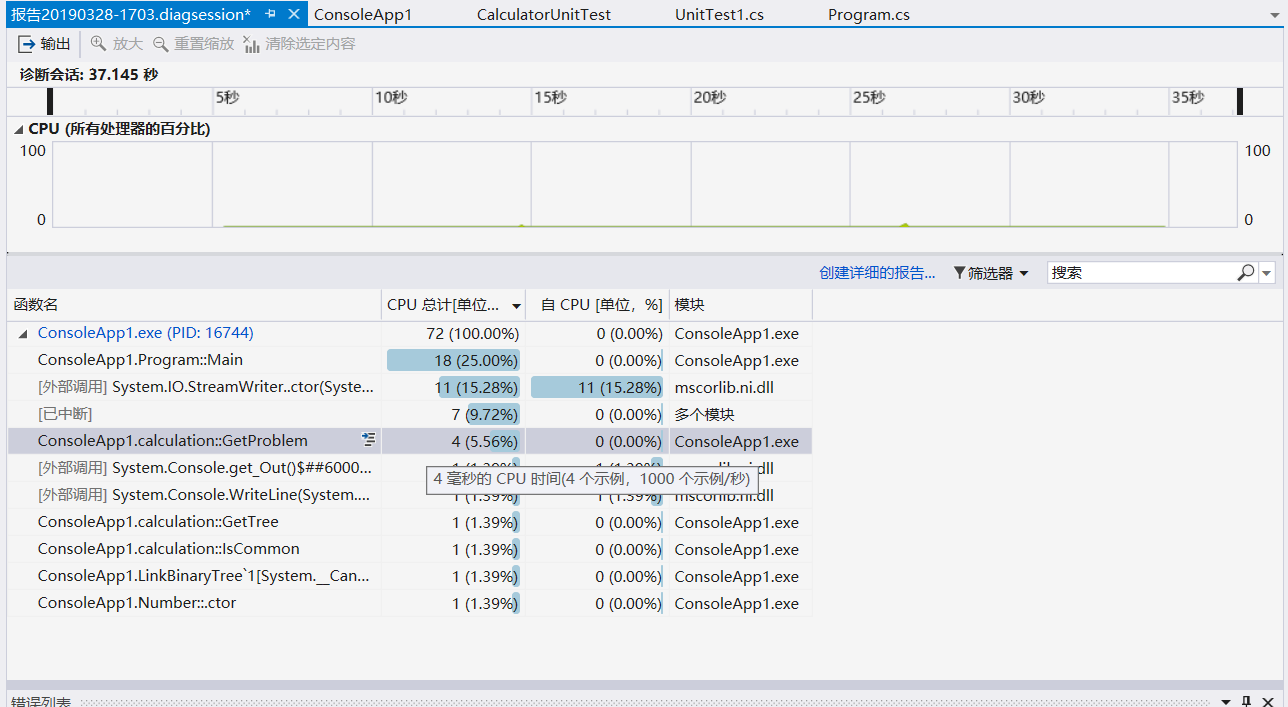The height and width of the screenshot is (707, 1288).
Task: Click the CPU 总计 column sort arrow
Action: (x=516, y=305)
